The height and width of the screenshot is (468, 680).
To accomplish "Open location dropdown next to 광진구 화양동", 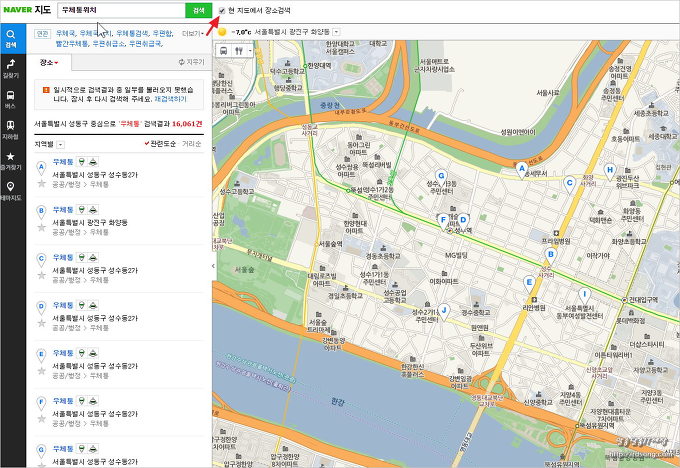I will (x=336, y=32).
